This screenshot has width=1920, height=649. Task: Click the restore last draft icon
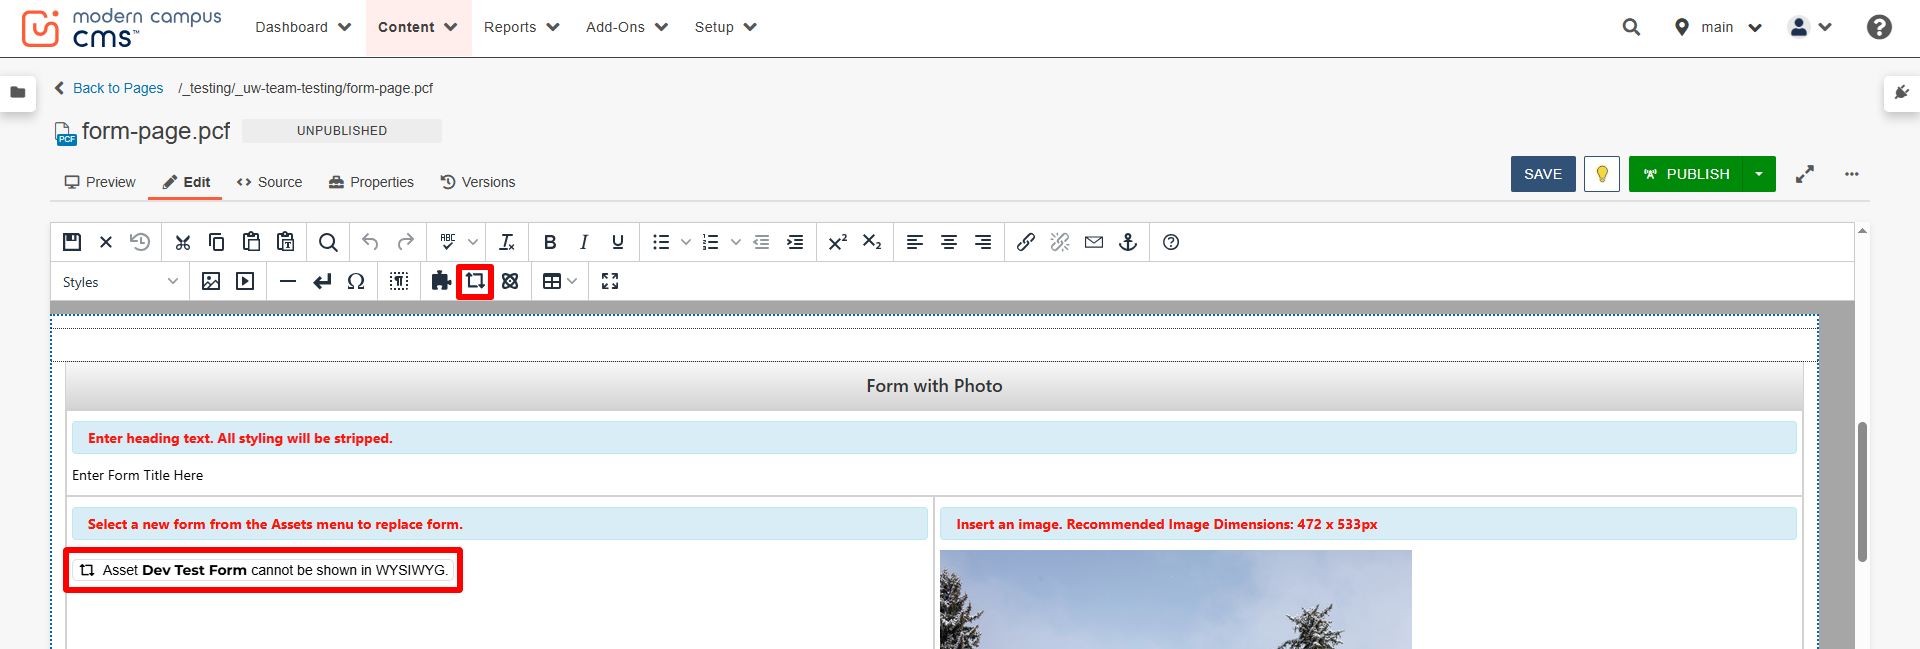click(140, 242)
